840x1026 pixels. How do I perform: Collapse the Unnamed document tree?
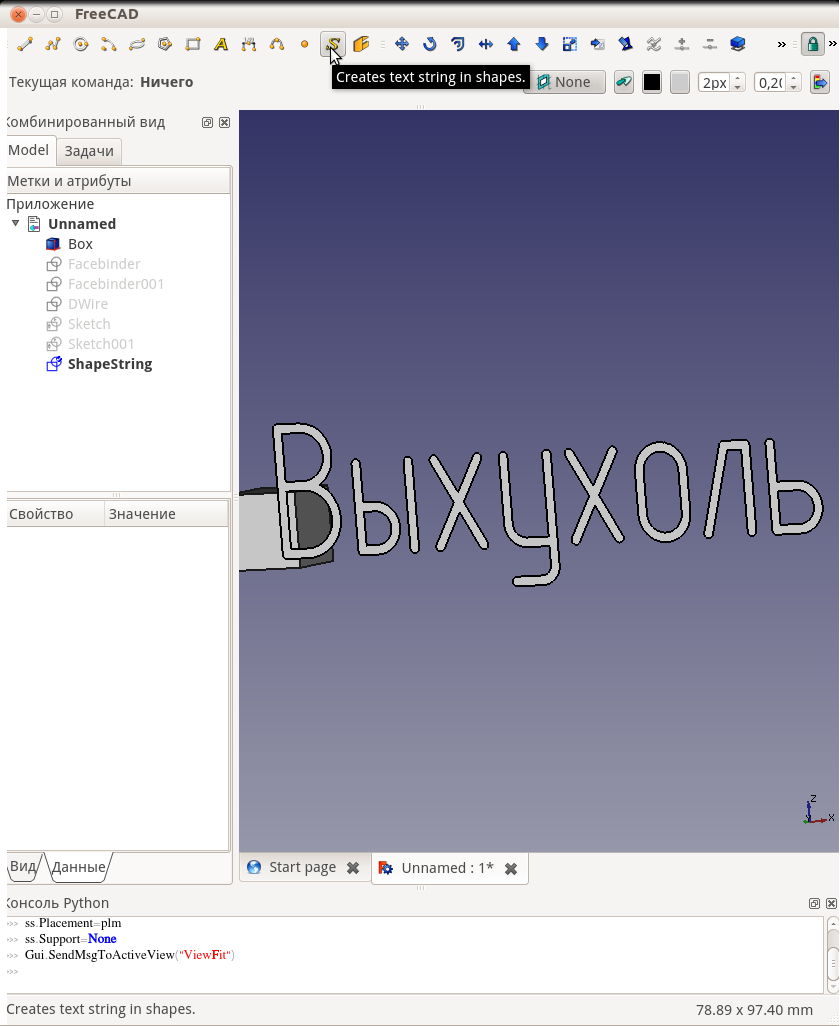coord(15,223)
